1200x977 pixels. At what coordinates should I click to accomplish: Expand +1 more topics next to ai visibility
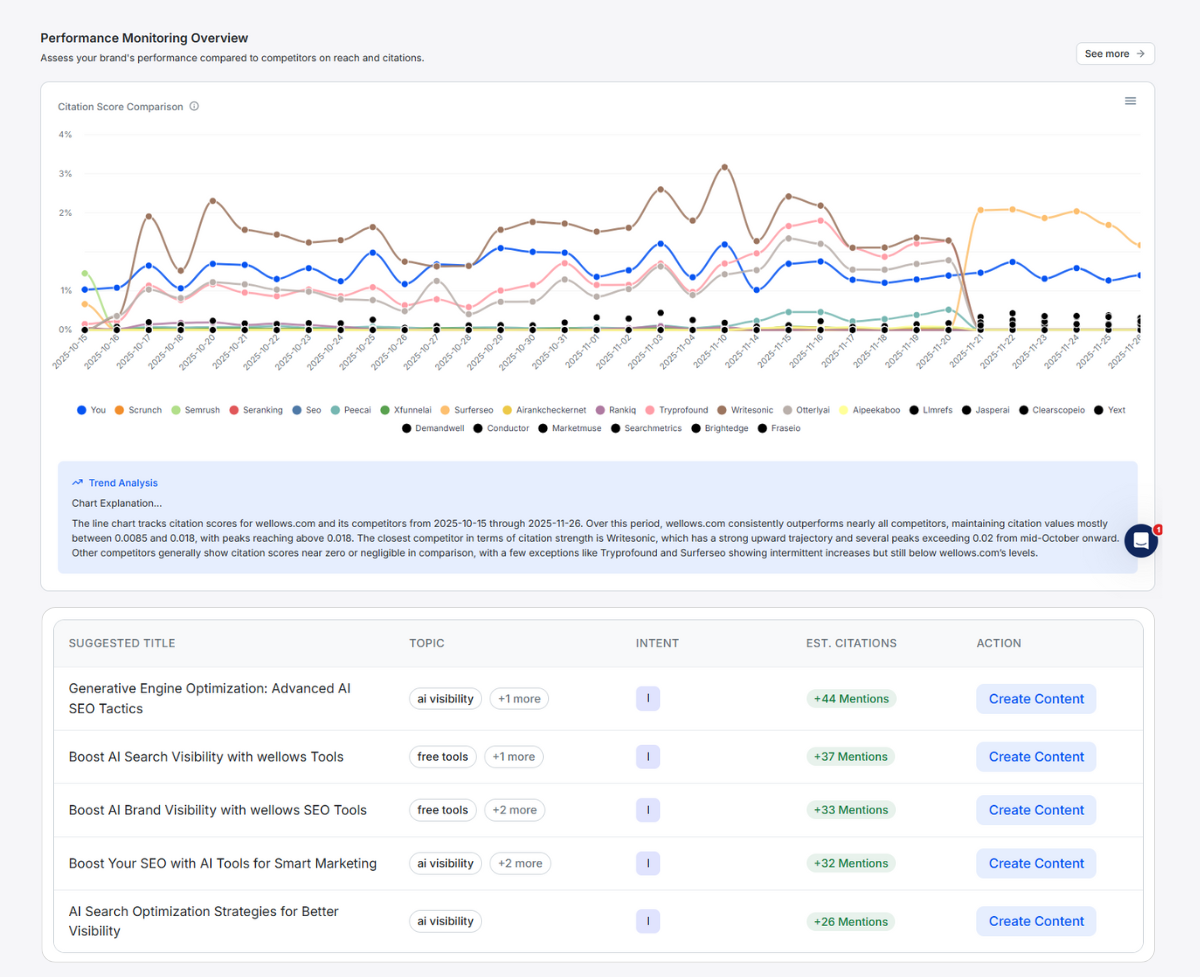(x=518, y=699)
